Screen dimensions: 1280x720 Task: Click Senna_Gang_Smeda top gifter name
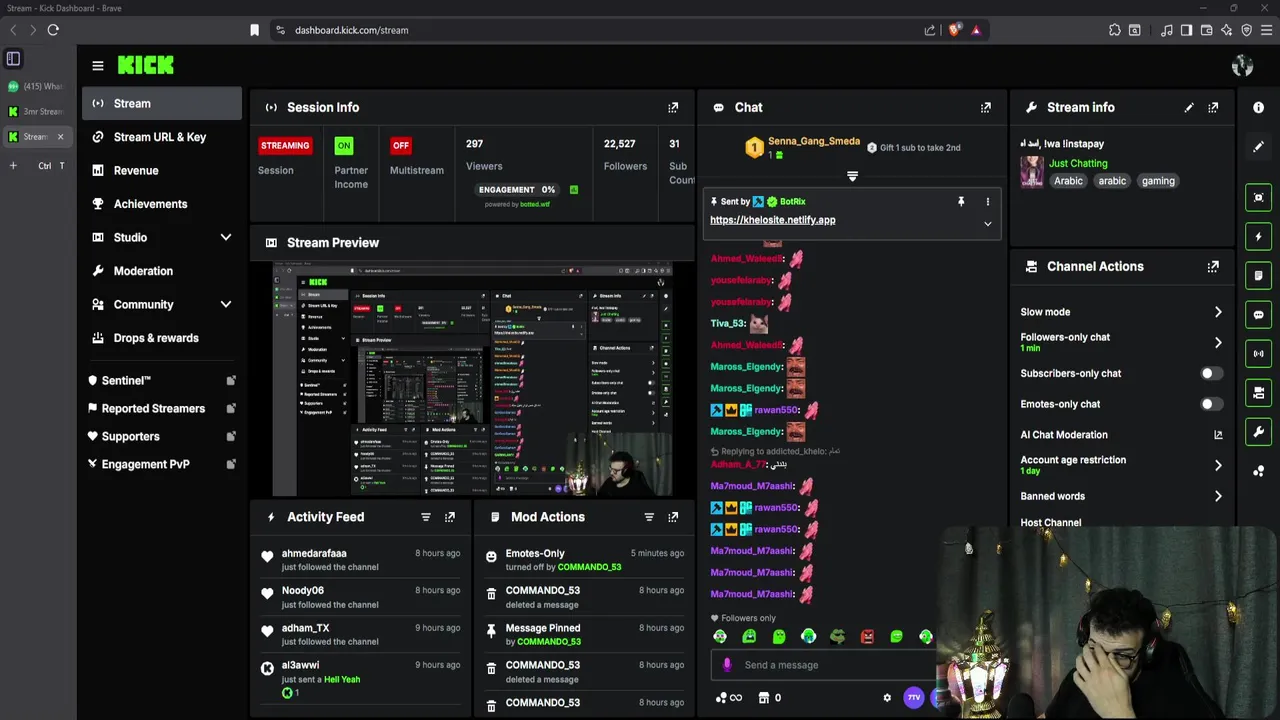(x=814, y=141)
